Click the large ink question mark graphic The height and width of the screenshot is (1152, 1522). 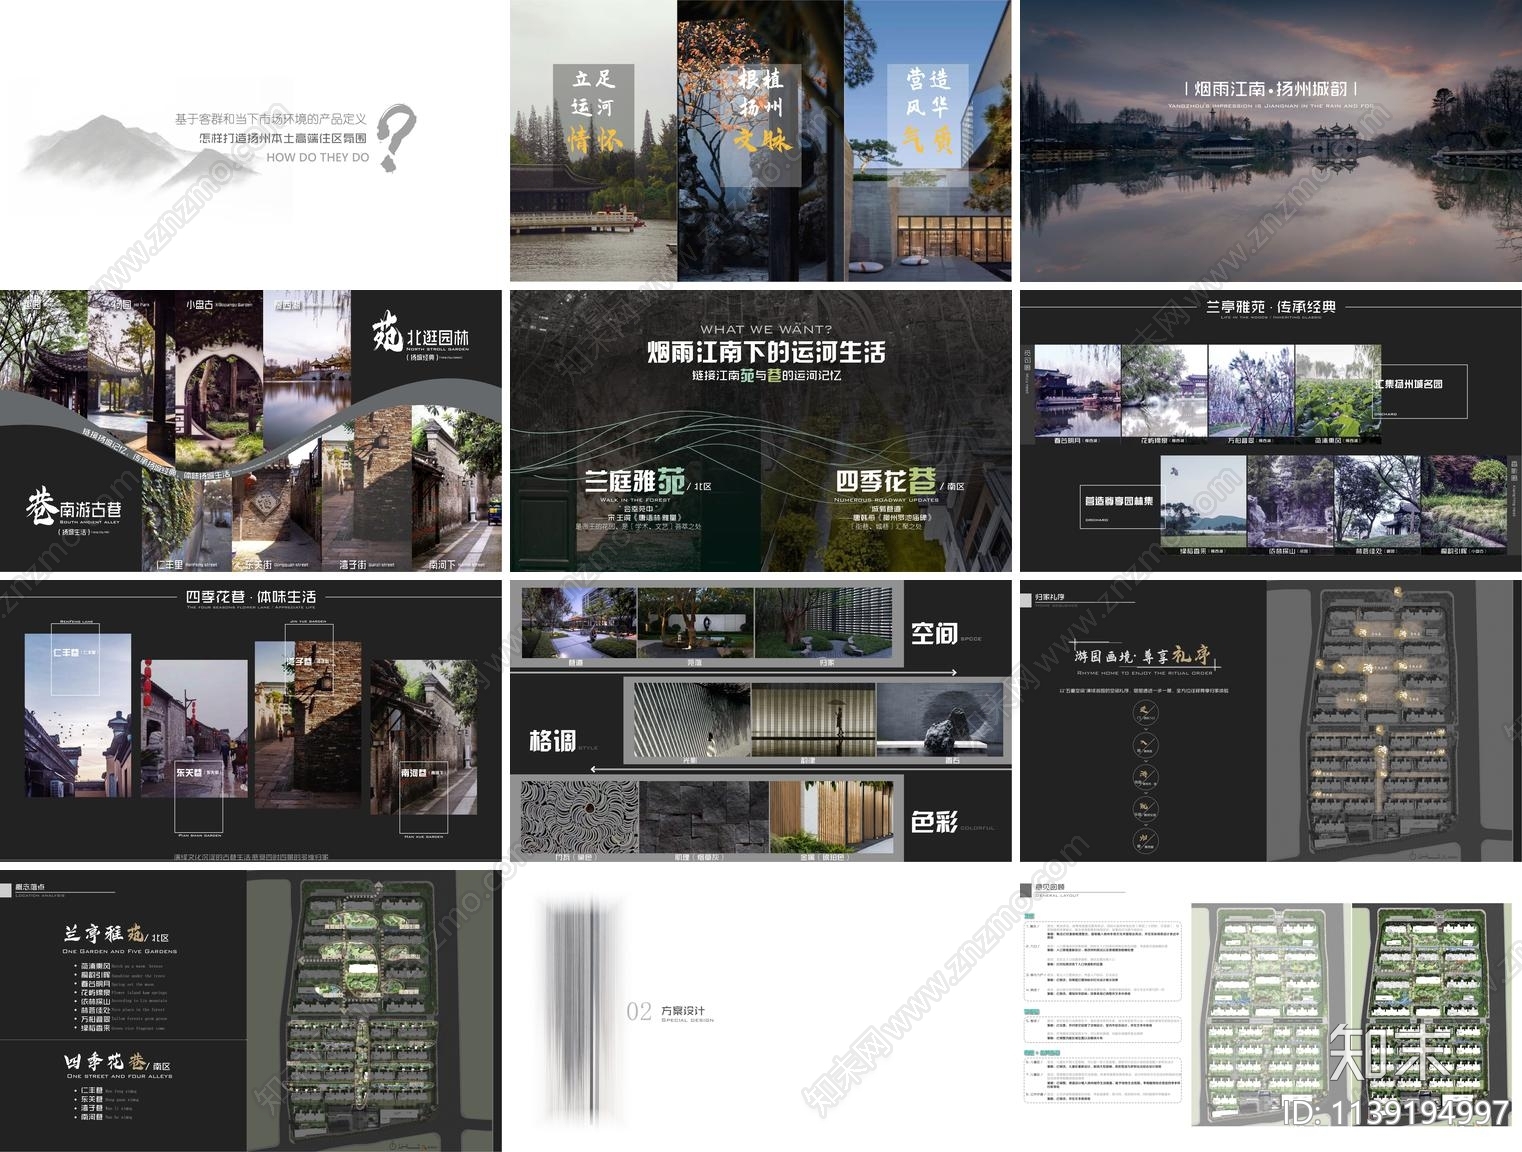[x=396, y=138]
